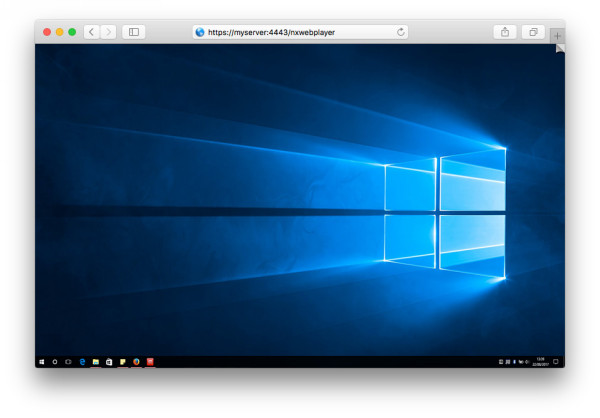Screen dimensions: 600x418
Task: Open the Safari Share menu
Action: point(505,32)
